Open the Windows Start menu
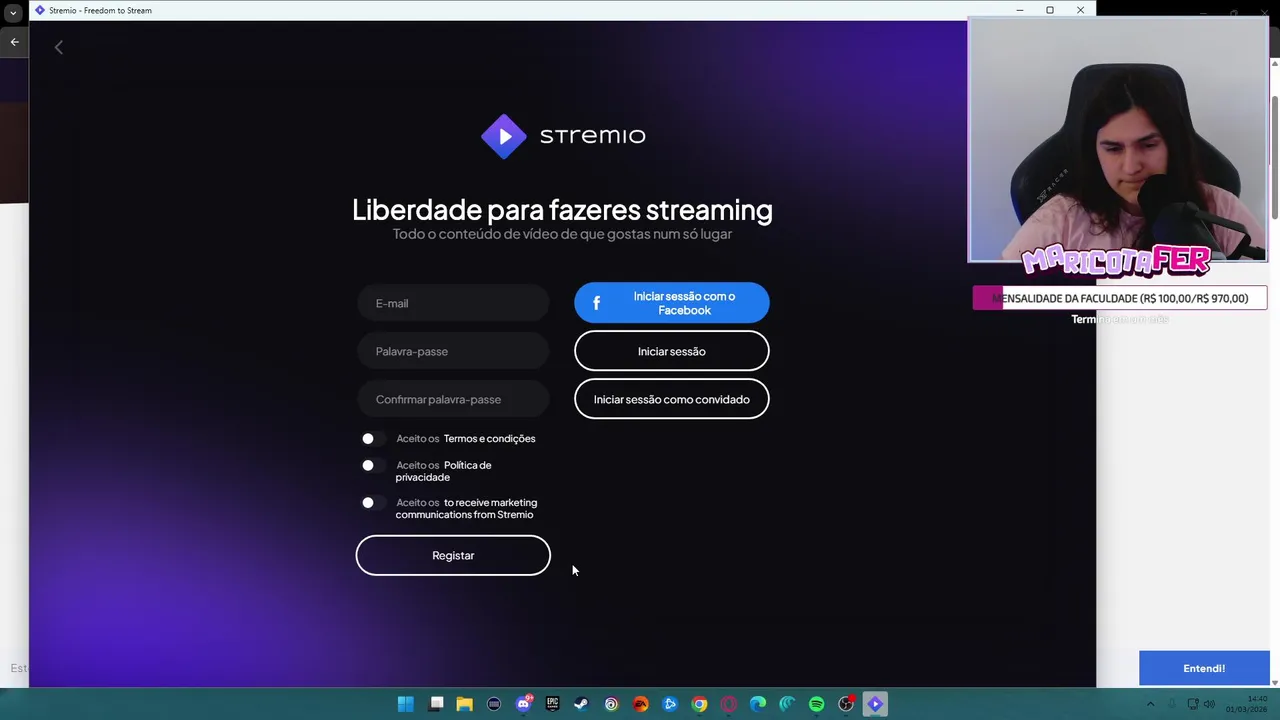This screenshot has height=720, width=1280. tap(406, 704)
